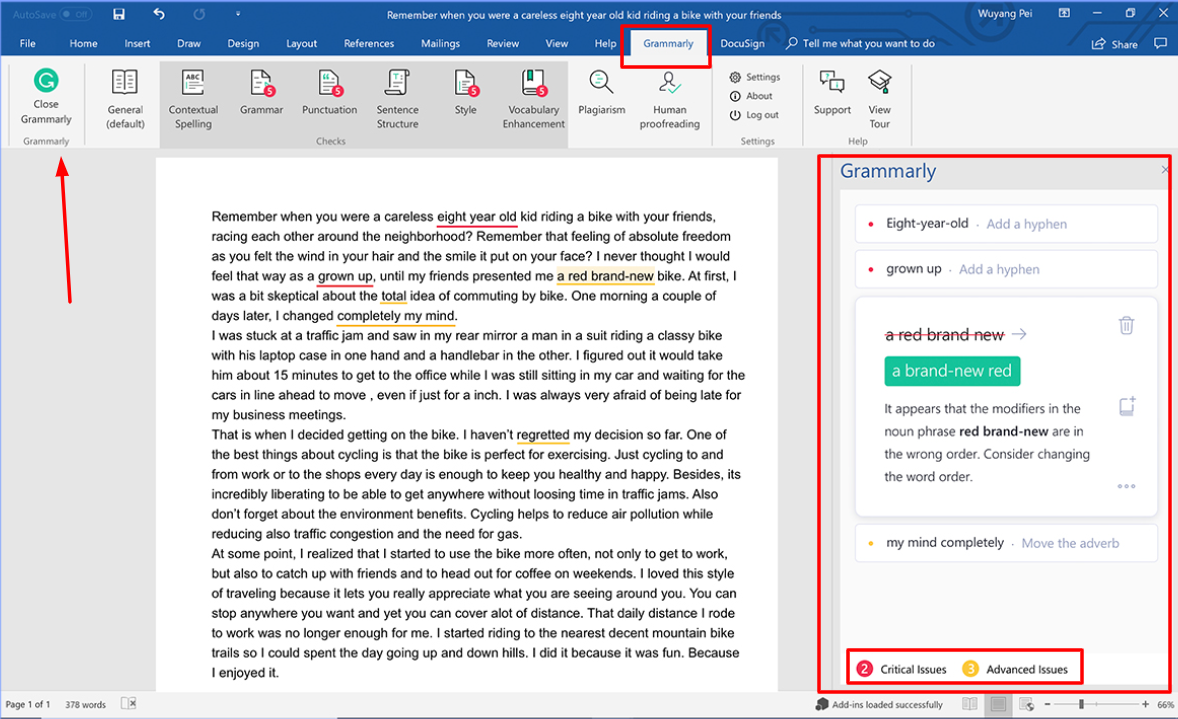Run the Plagiarism check
This screenshot has width=1178, height=719.
click(x=601, y=84)
